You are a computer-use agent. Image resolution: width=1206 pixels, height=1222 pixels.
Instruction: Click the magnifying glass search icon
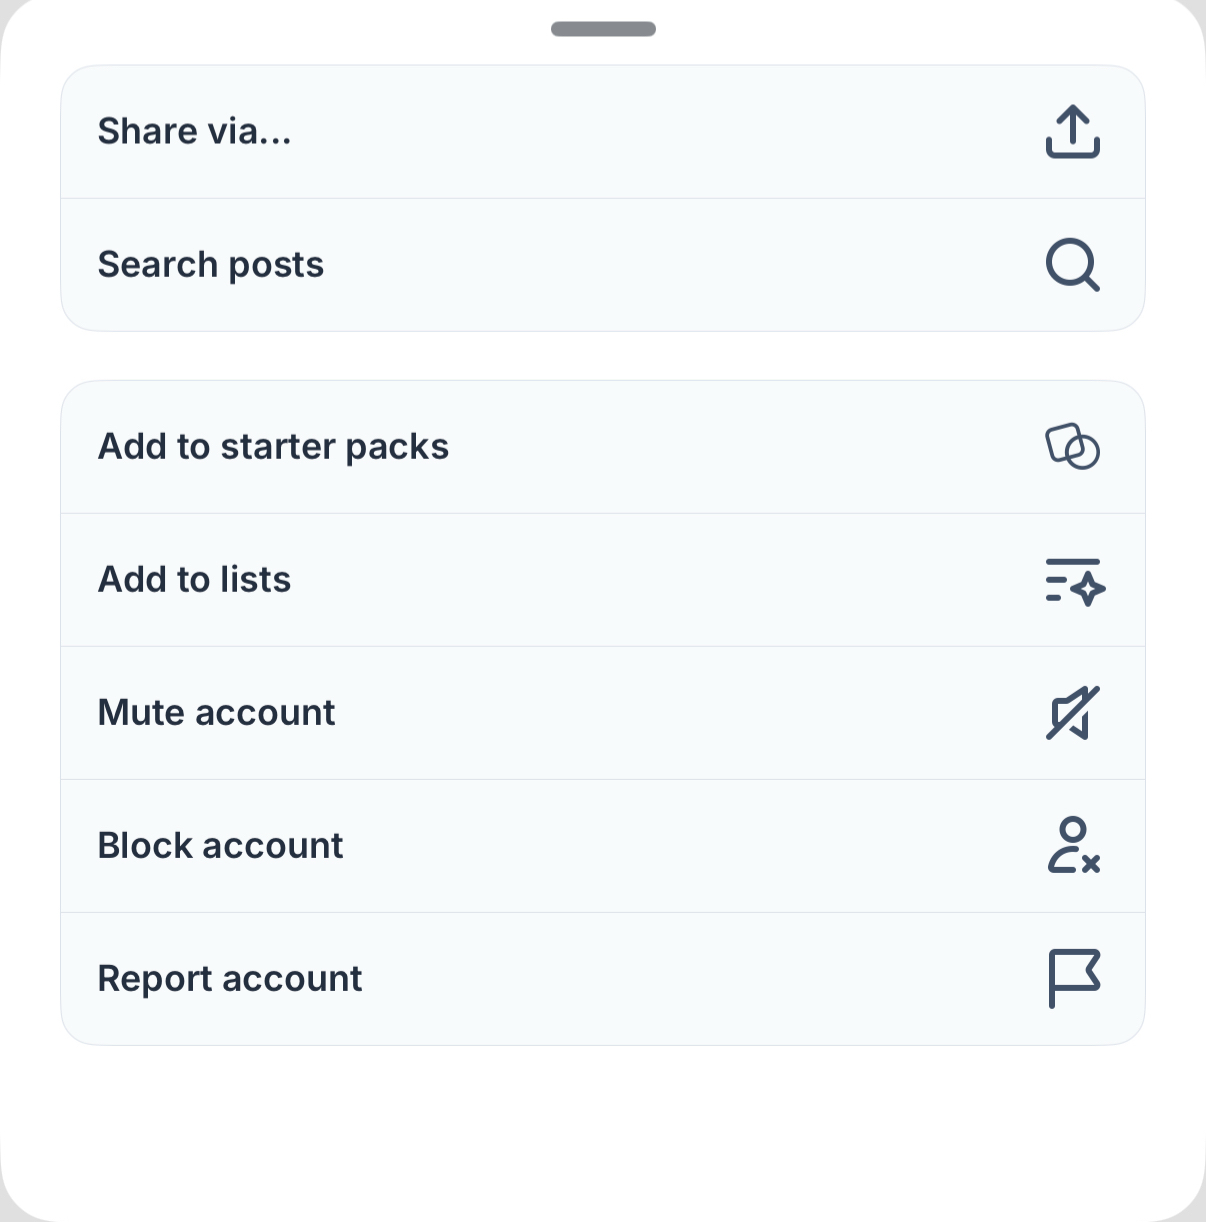[x=1072, y=265]
